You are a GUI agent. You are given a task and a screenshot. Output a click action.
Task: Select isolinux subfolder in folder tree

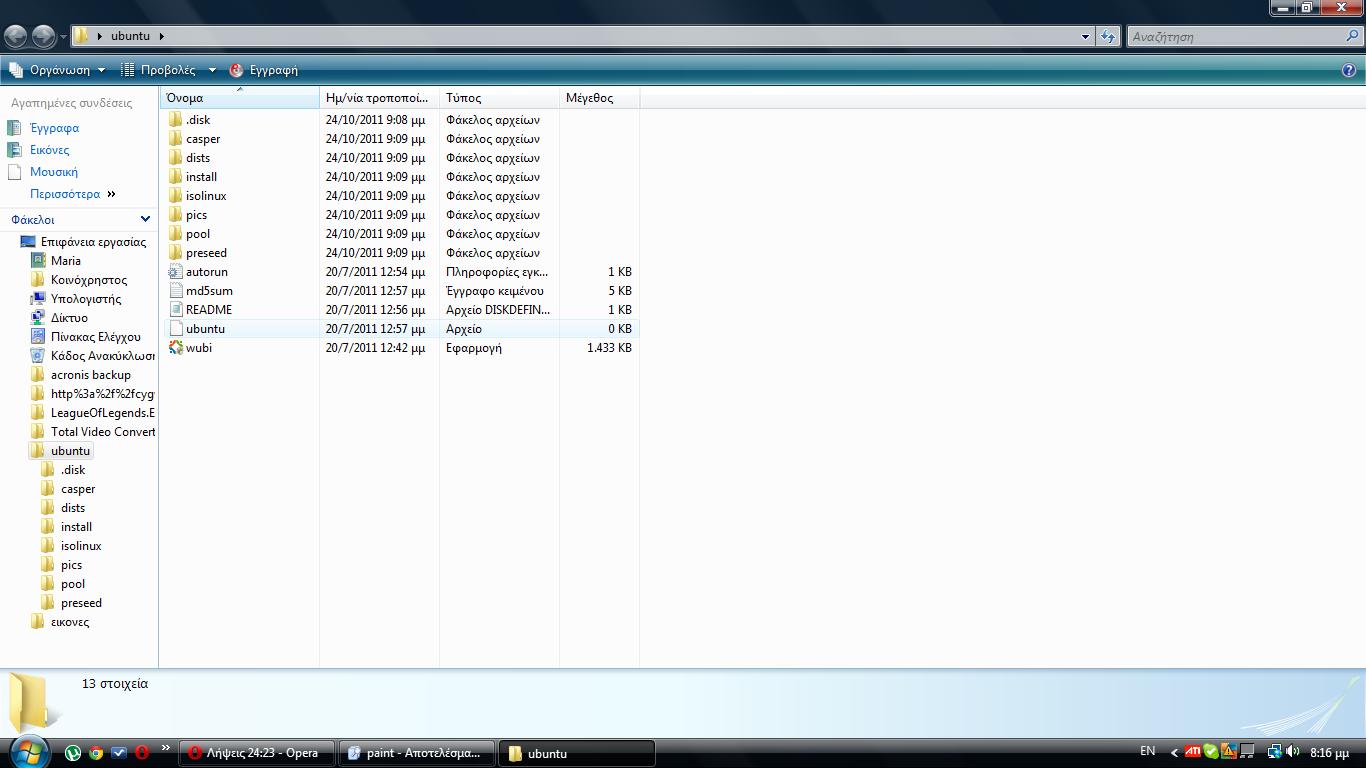pyautogui.click(x=81, y=546)
